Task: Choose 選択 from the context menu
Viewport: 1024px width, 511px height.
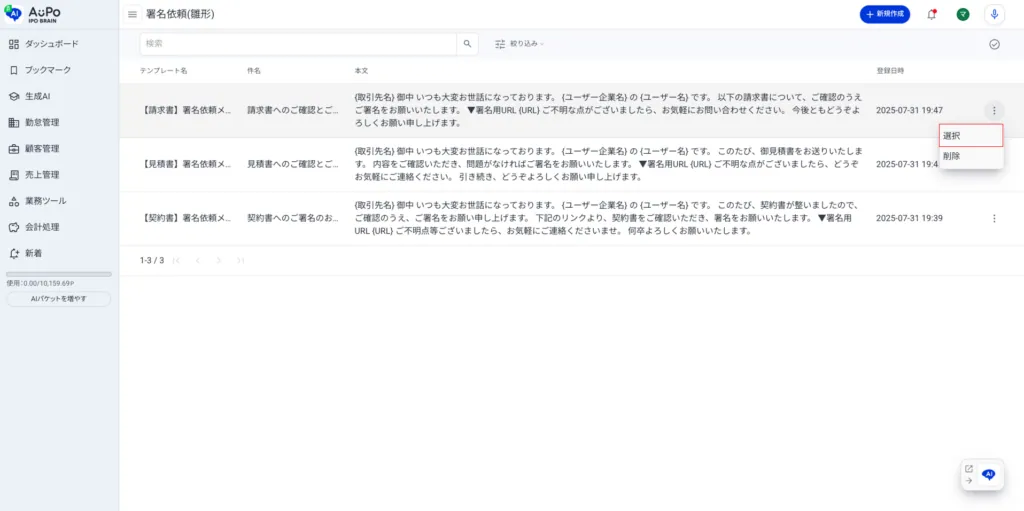Action: pyautogui.click(x=970, y=135)
